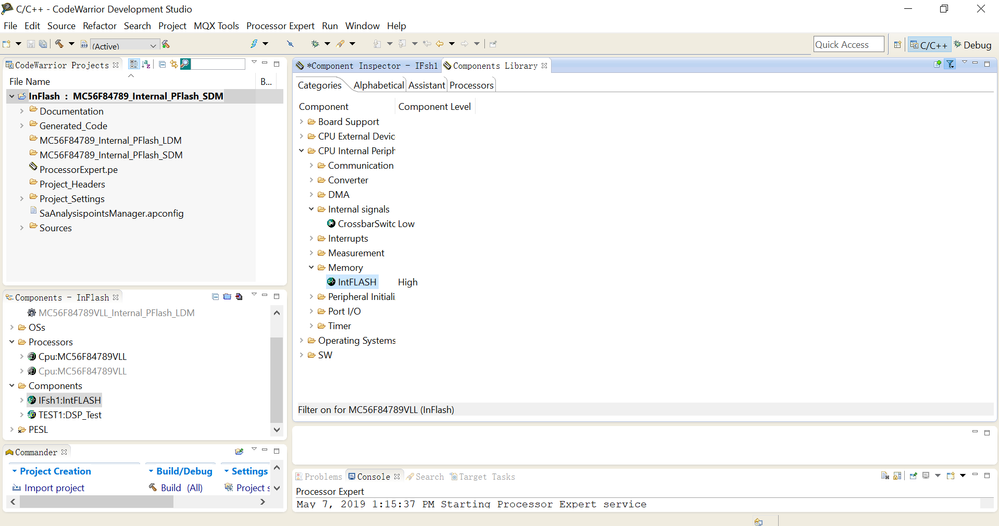Click the Collapse All icon in CodeWarrior Projects
The image size is (999, 526).
(162, 64)
